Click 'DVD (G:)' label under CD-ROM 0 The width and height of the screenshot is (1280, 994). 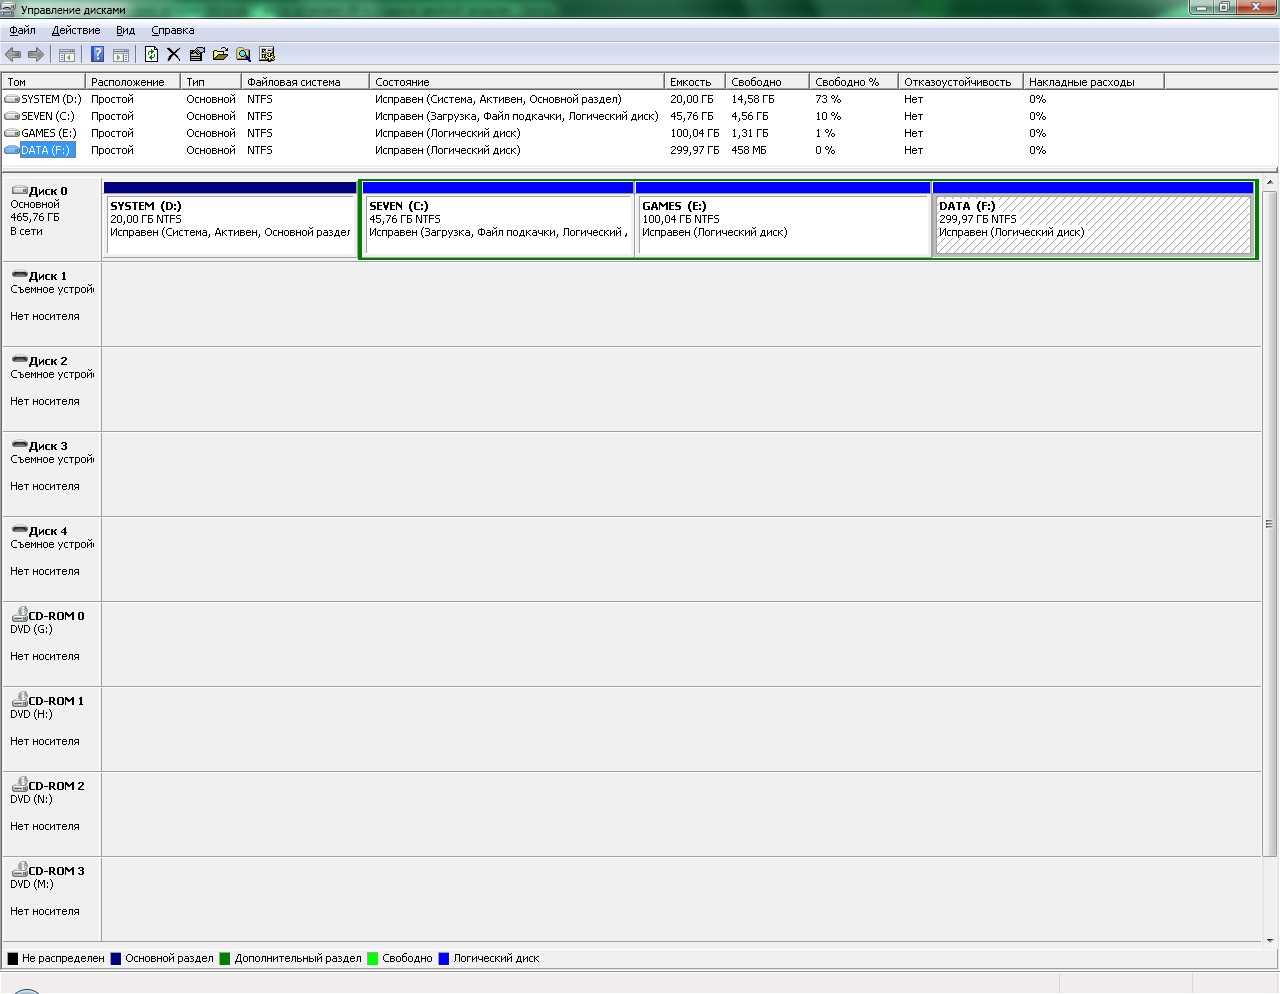click(31, 629)
